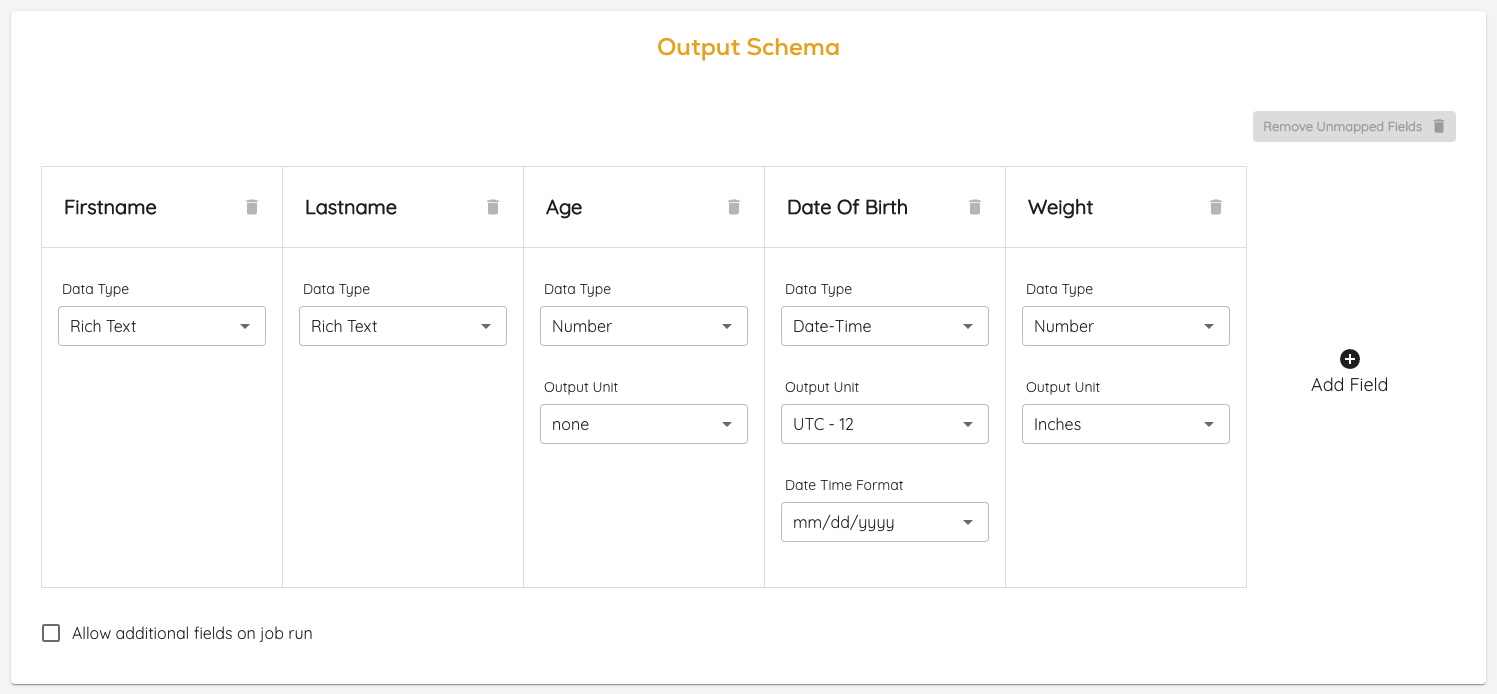Open Firstname Data Type dropdown
The height and width of the screenshot is (694, 1497).
pos(162,326)
